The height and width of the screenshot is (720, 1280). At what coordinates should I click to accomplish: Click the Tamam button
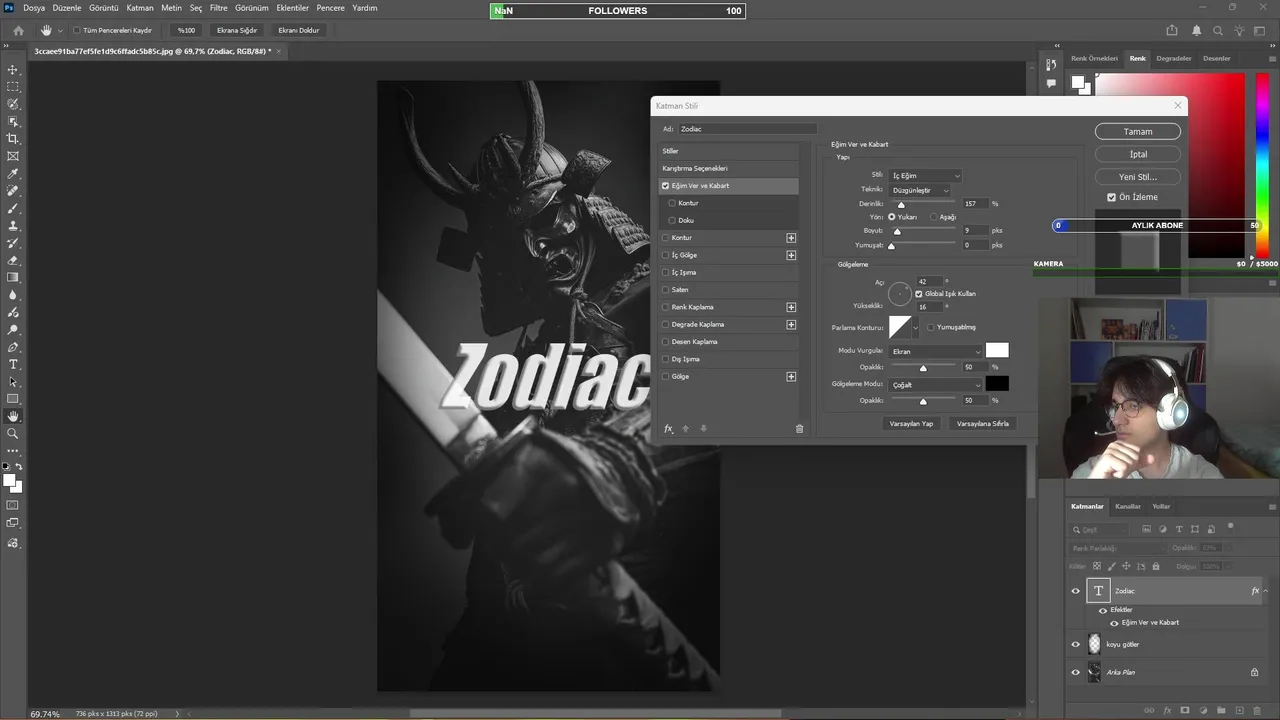[1138, 131]
